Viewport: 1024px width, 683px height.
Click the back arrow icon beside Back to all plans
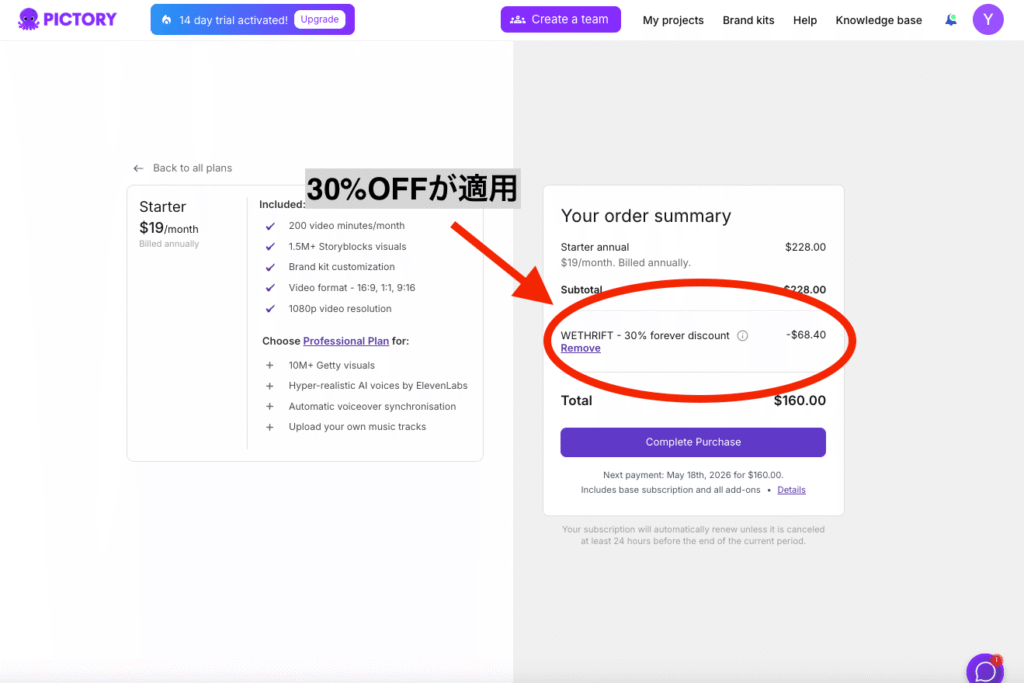(138, 168)
